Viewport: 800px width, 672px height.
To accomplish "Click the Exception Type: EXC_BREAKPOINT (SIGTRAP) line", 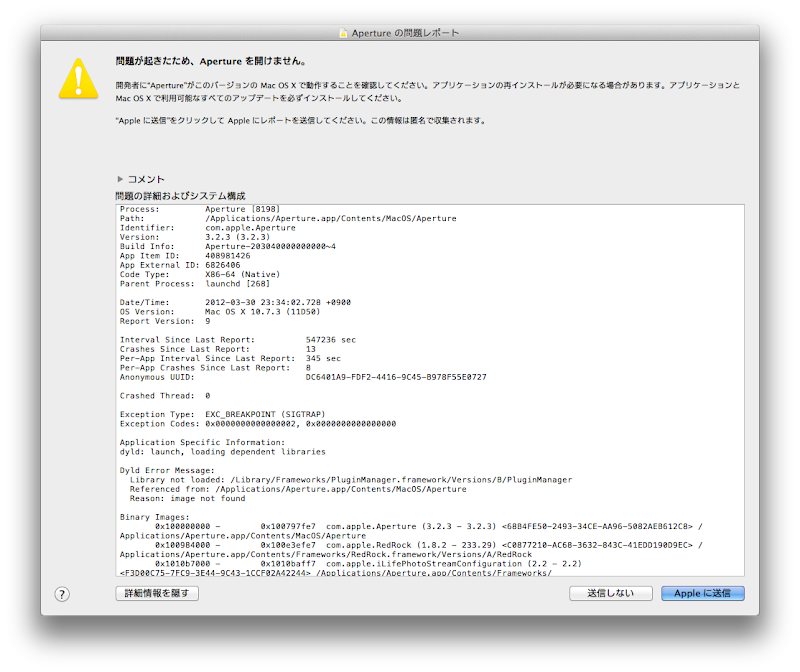I will click(222, 415).
